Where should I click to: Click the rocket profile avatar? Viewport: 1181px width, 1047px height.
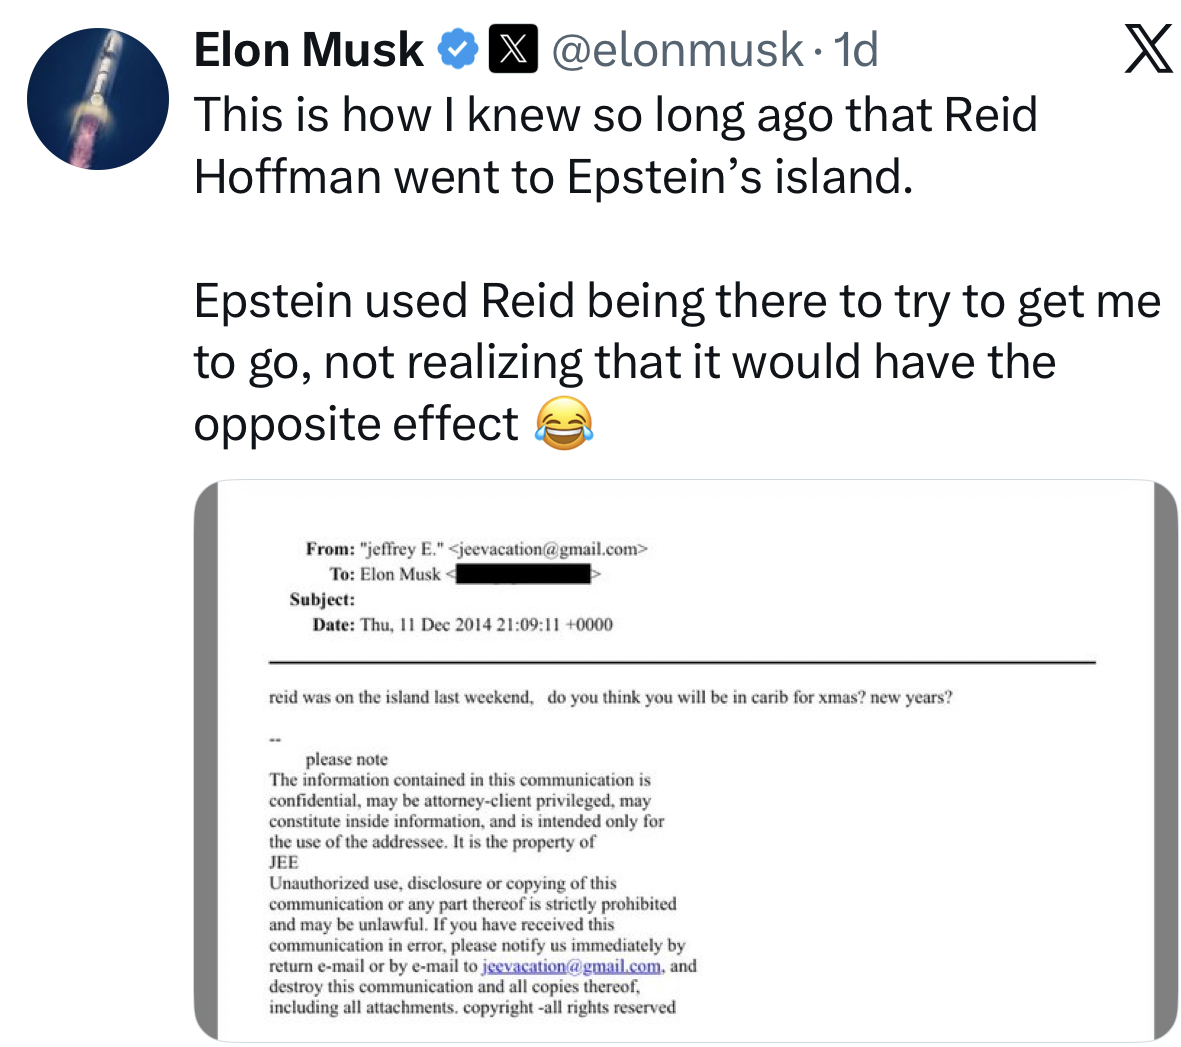pyautogui.click(x=97, y=98)
